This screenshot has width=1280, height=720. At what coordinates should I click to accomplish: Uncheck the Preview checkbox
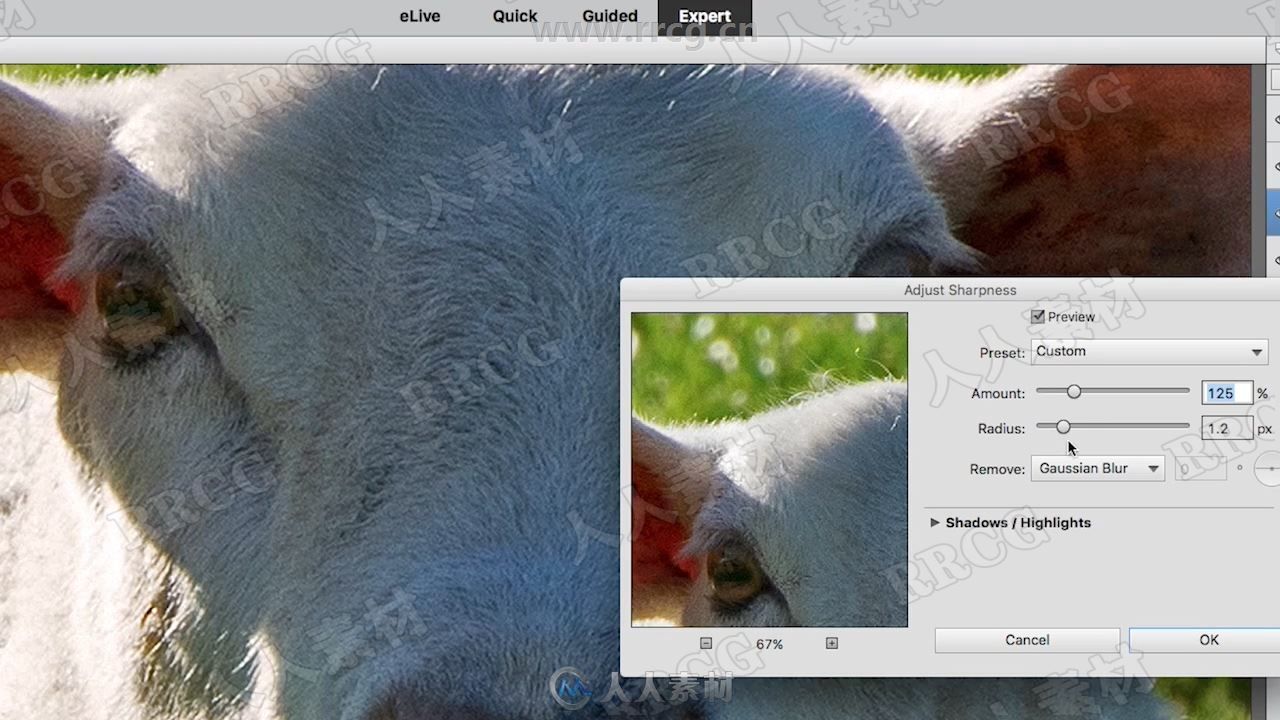(1038, 316)
